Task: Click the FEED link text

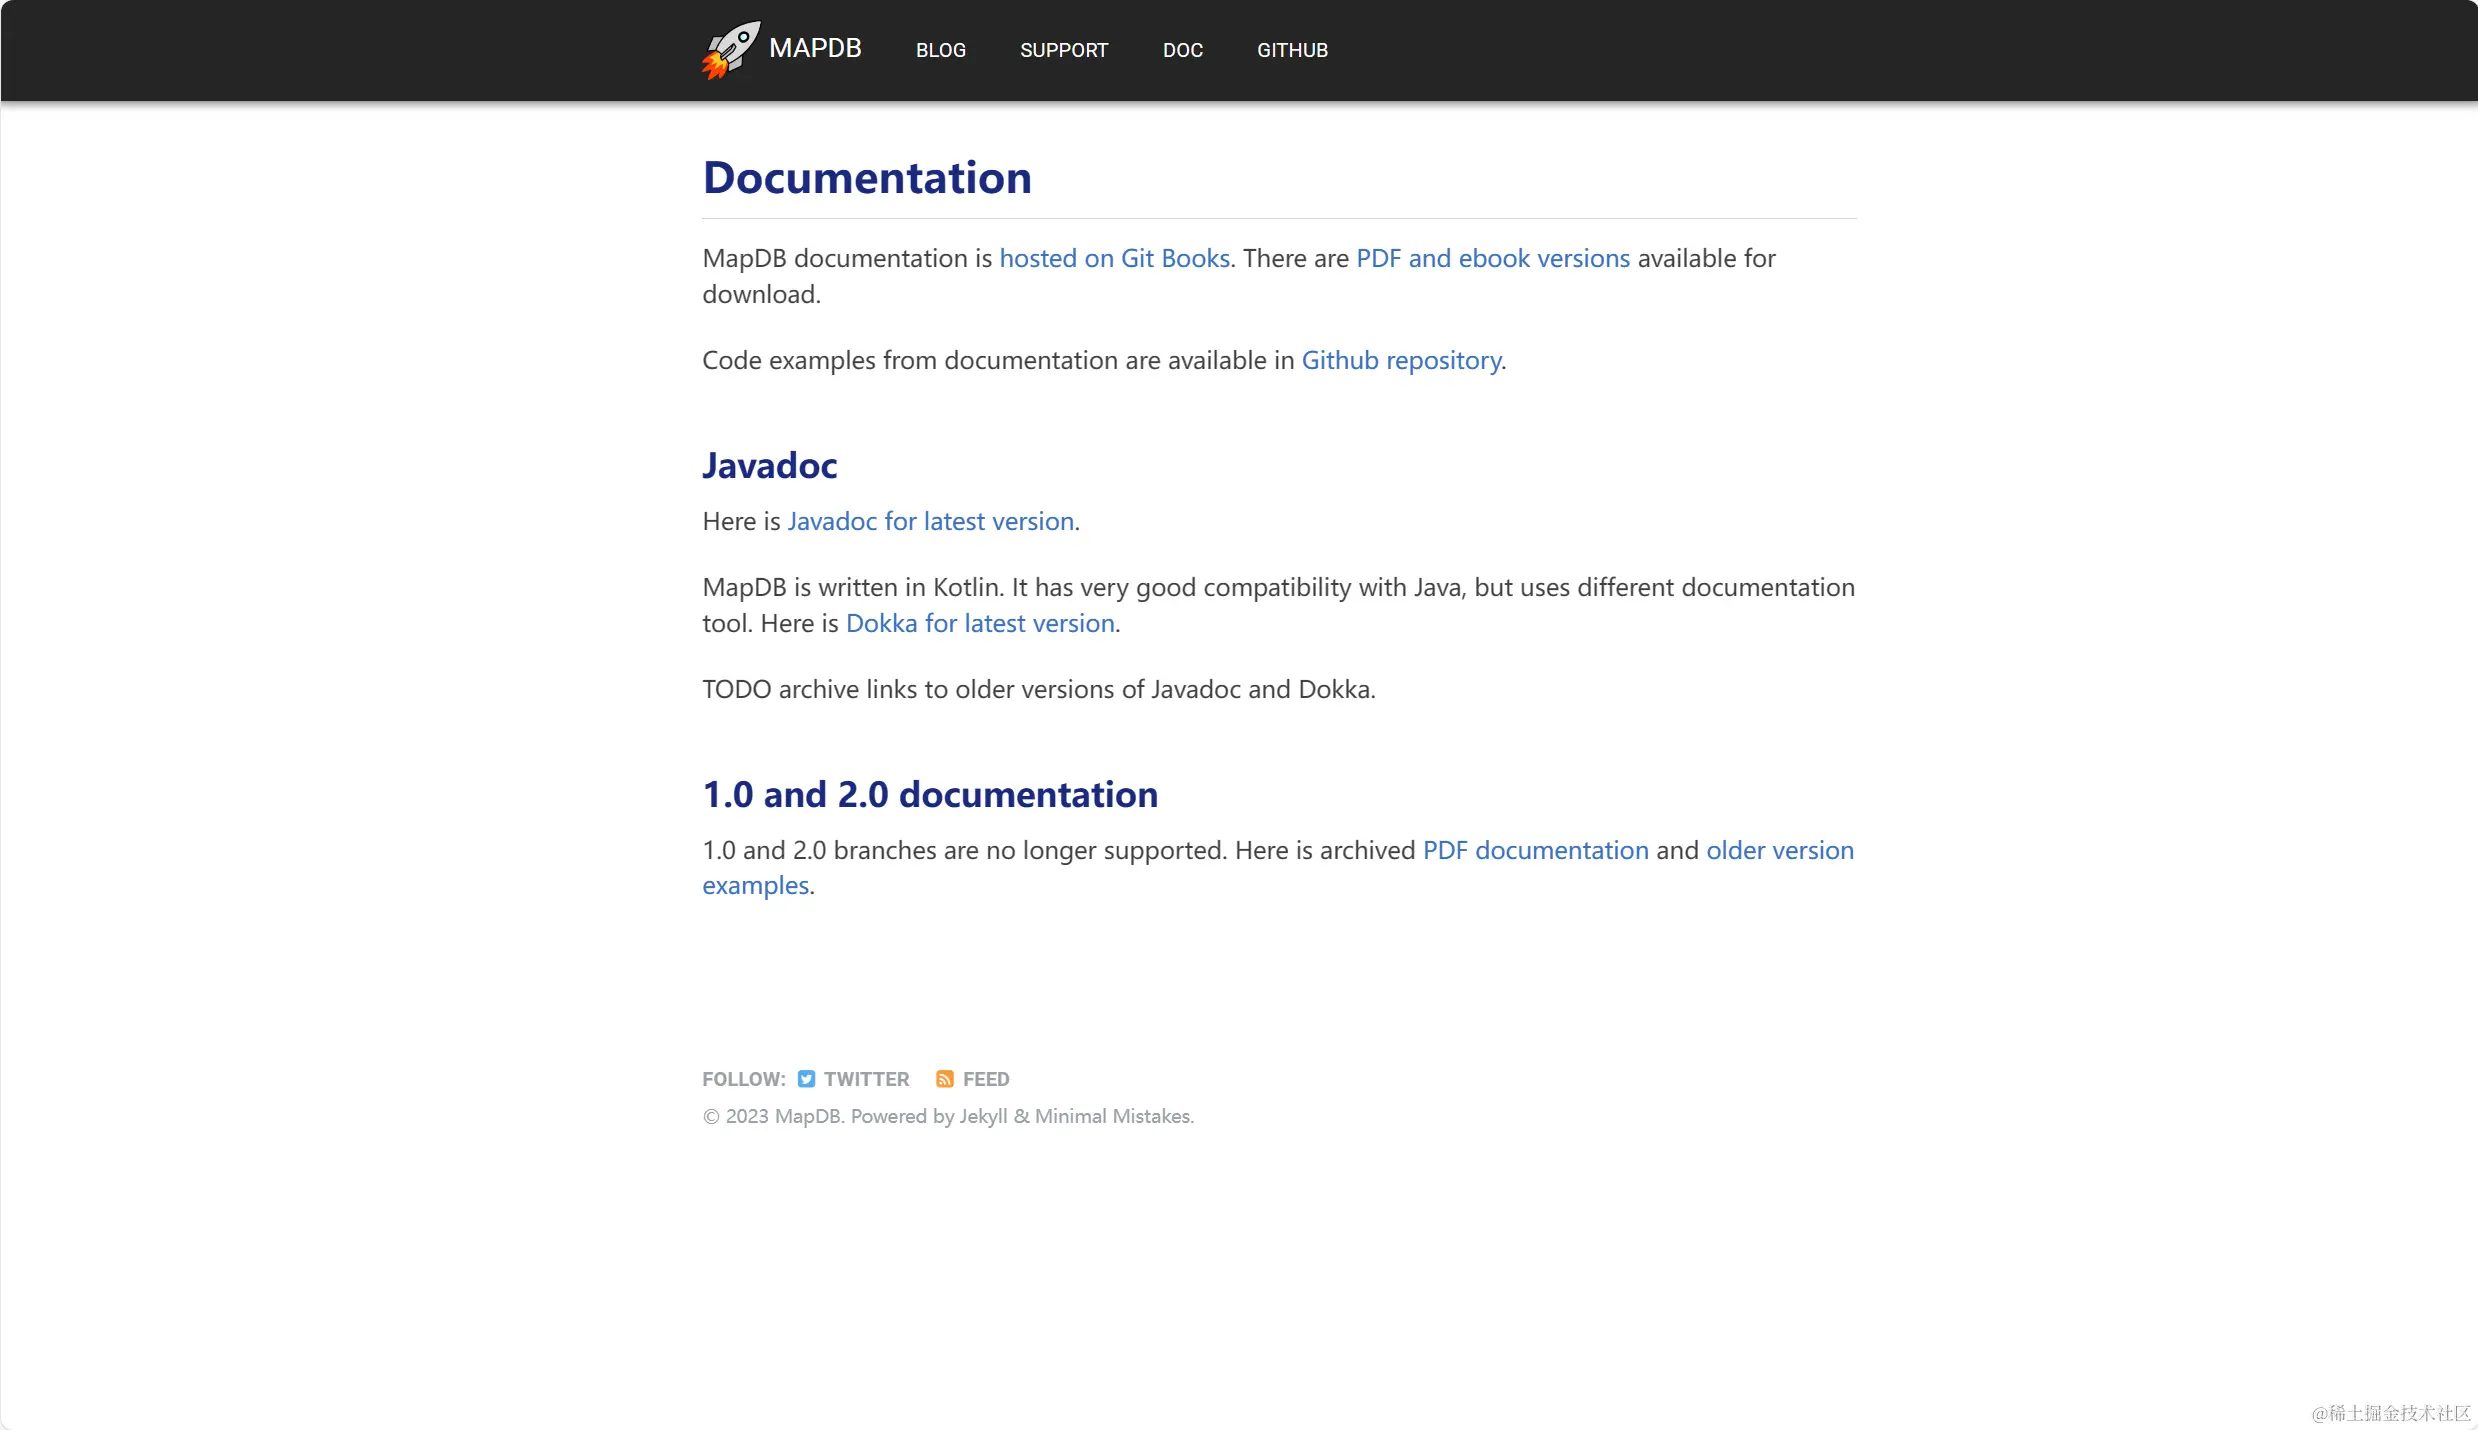Action: coord(986,1079)
